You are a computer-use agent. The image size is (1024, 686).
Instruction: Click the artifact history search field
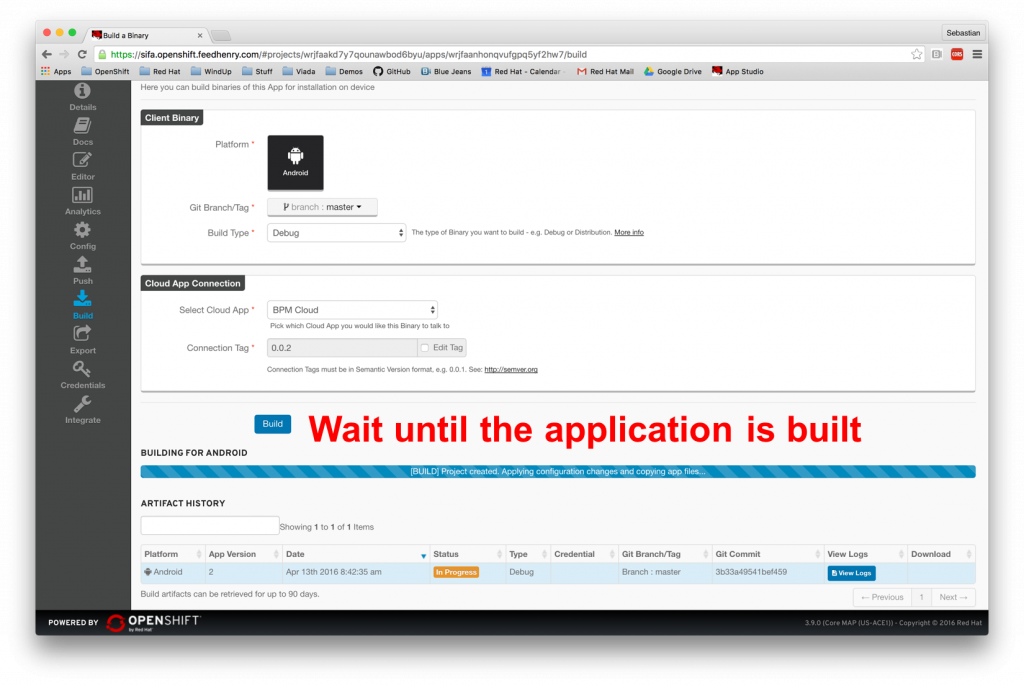click(210, 526)
